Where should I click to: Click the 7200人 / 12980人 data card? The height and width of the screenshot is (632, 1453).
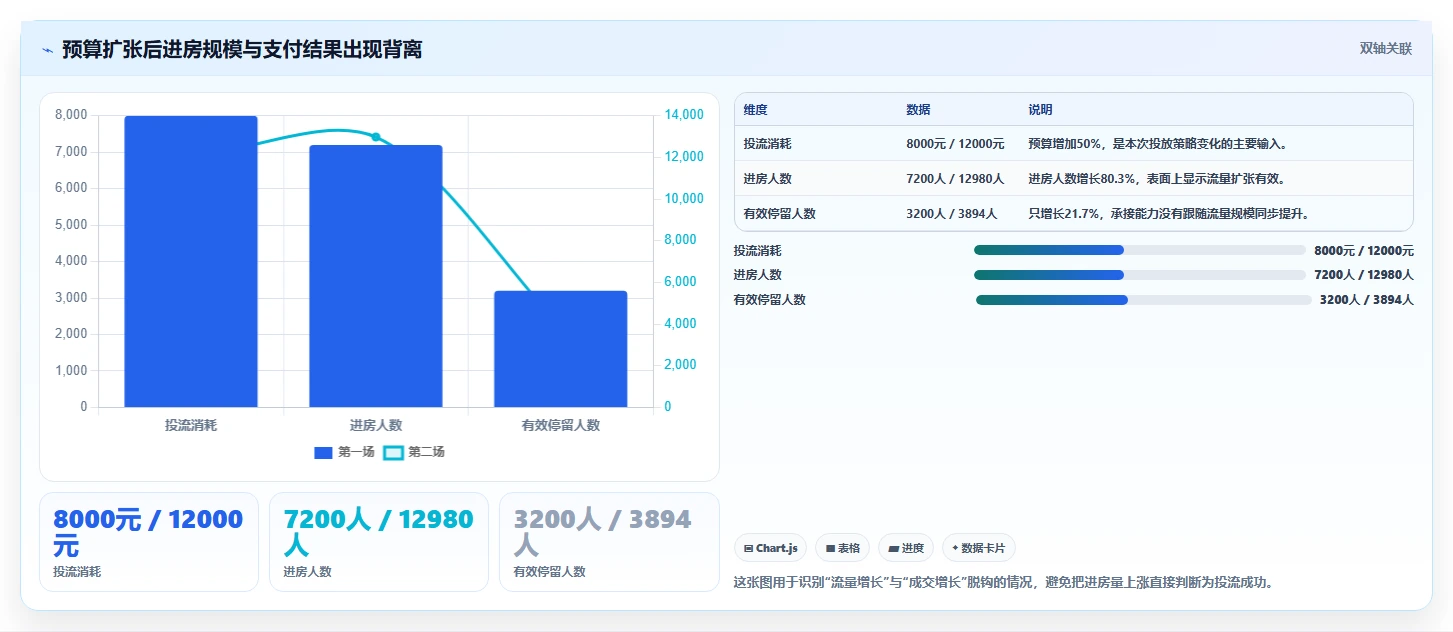[x=379, y=542]
